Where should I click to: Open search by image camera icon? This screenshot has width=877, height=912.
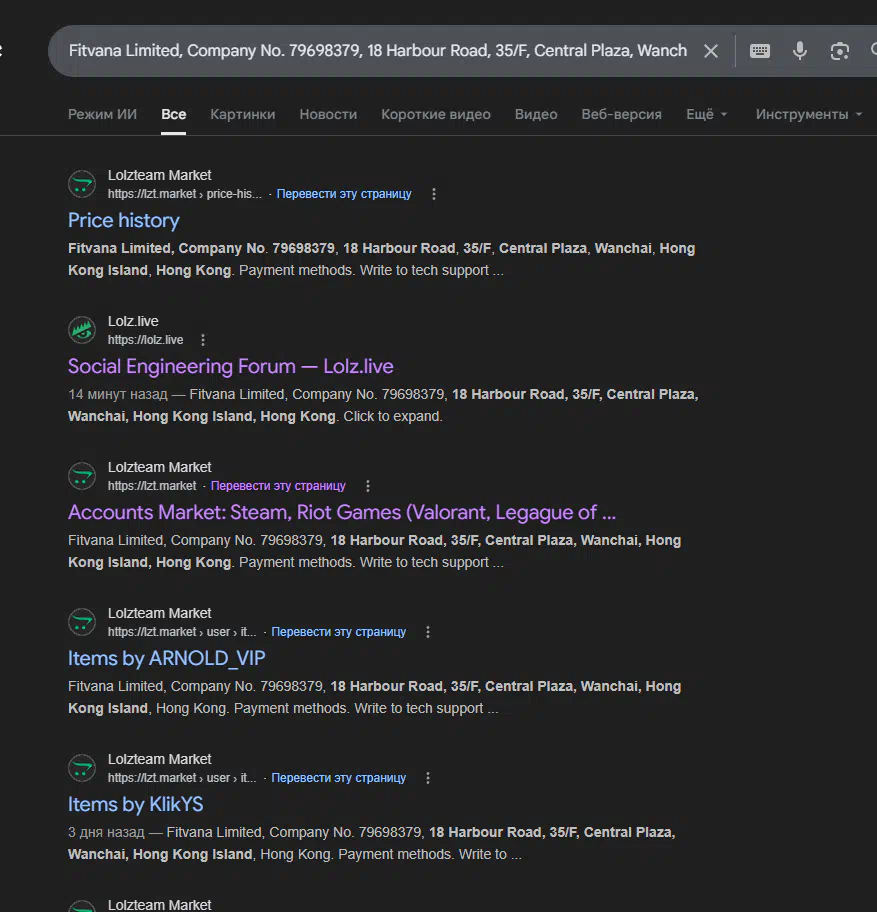(x=839, y=51)
